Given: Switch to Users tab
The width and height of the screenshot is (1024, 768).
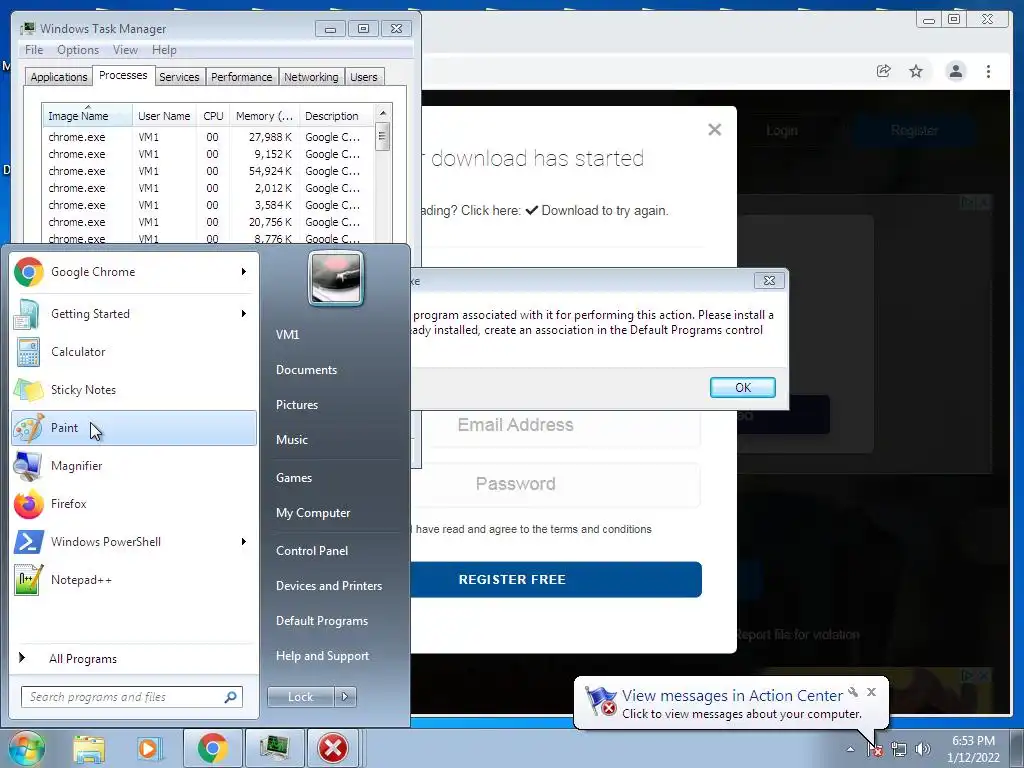Looking at the screenshot, I should (364, 76).
